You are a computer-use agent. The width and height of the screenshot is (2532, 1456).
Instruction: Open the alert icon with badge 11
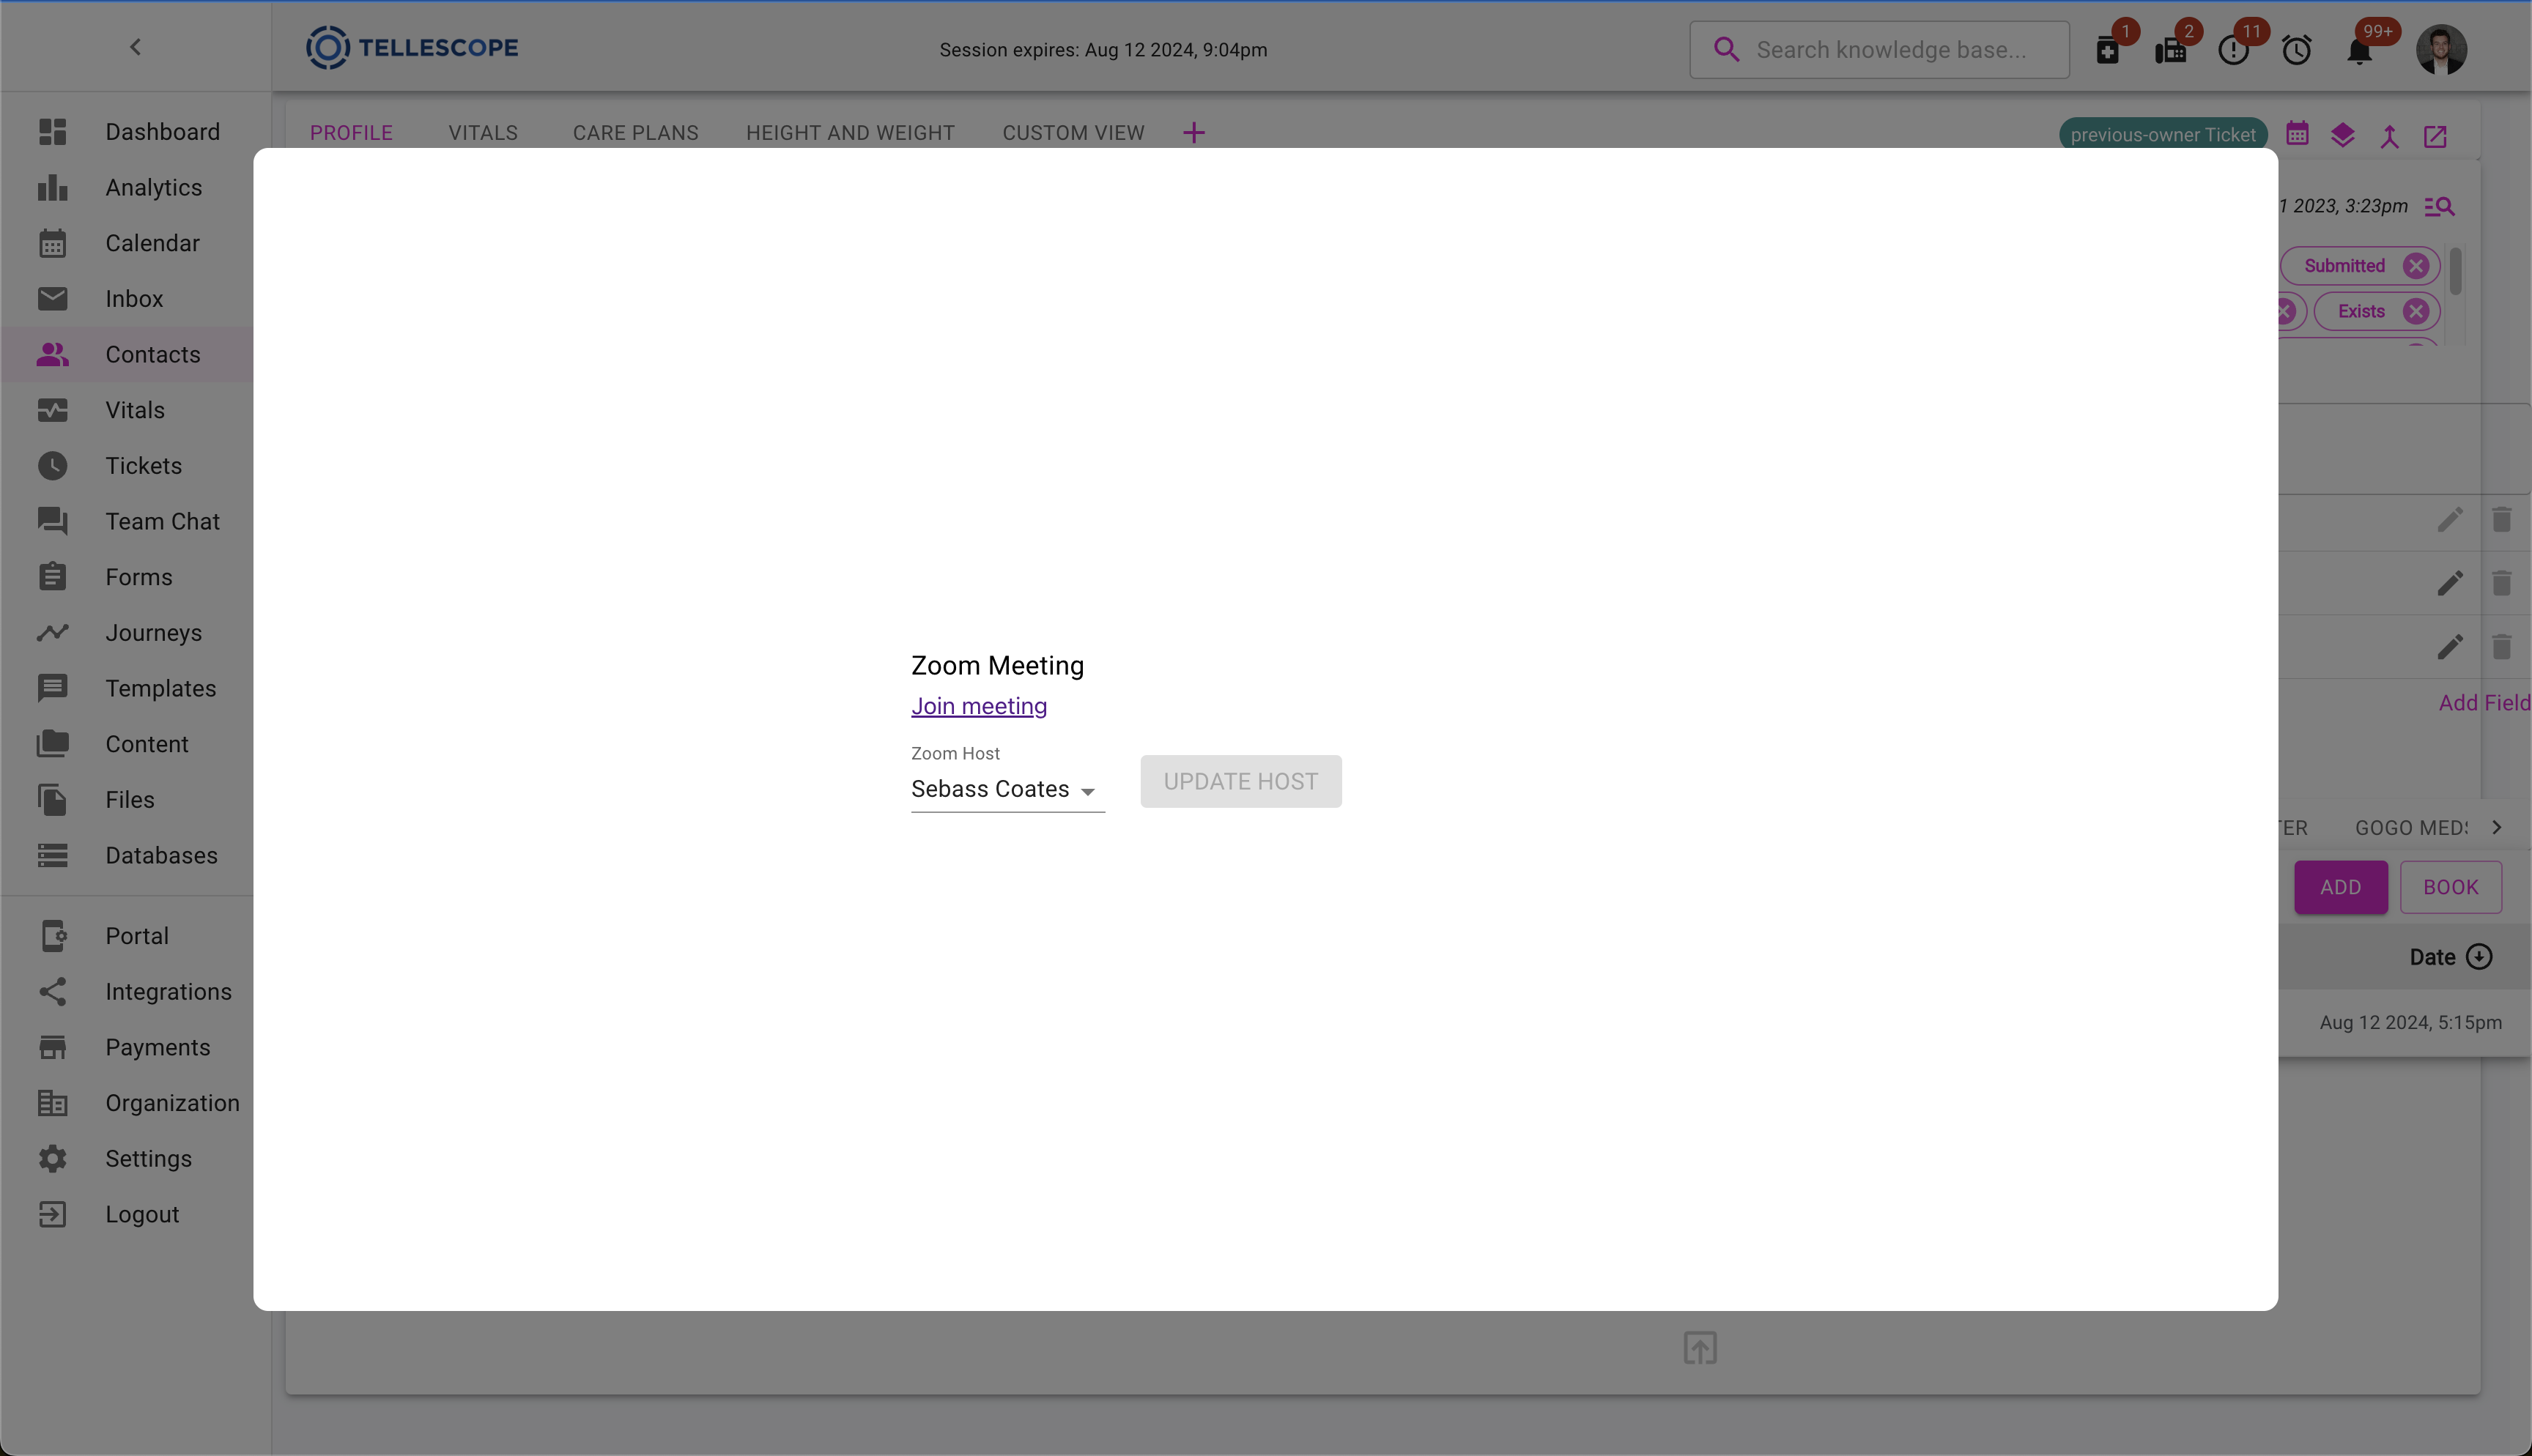2234,50
